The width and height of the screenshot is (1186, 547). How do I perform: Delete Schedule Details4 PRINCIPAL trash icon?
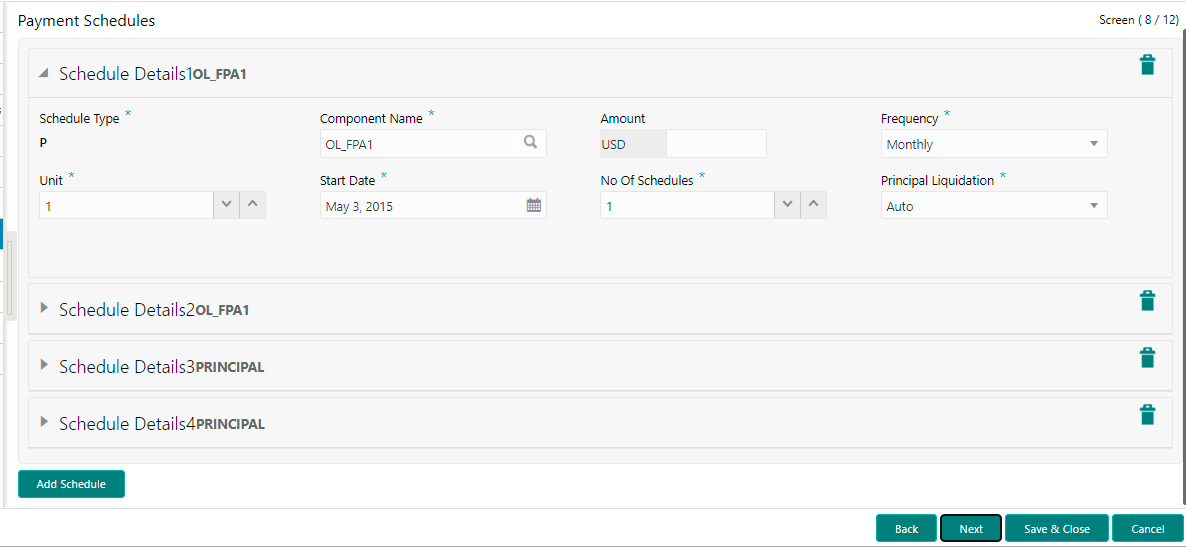coord(1147,415)
